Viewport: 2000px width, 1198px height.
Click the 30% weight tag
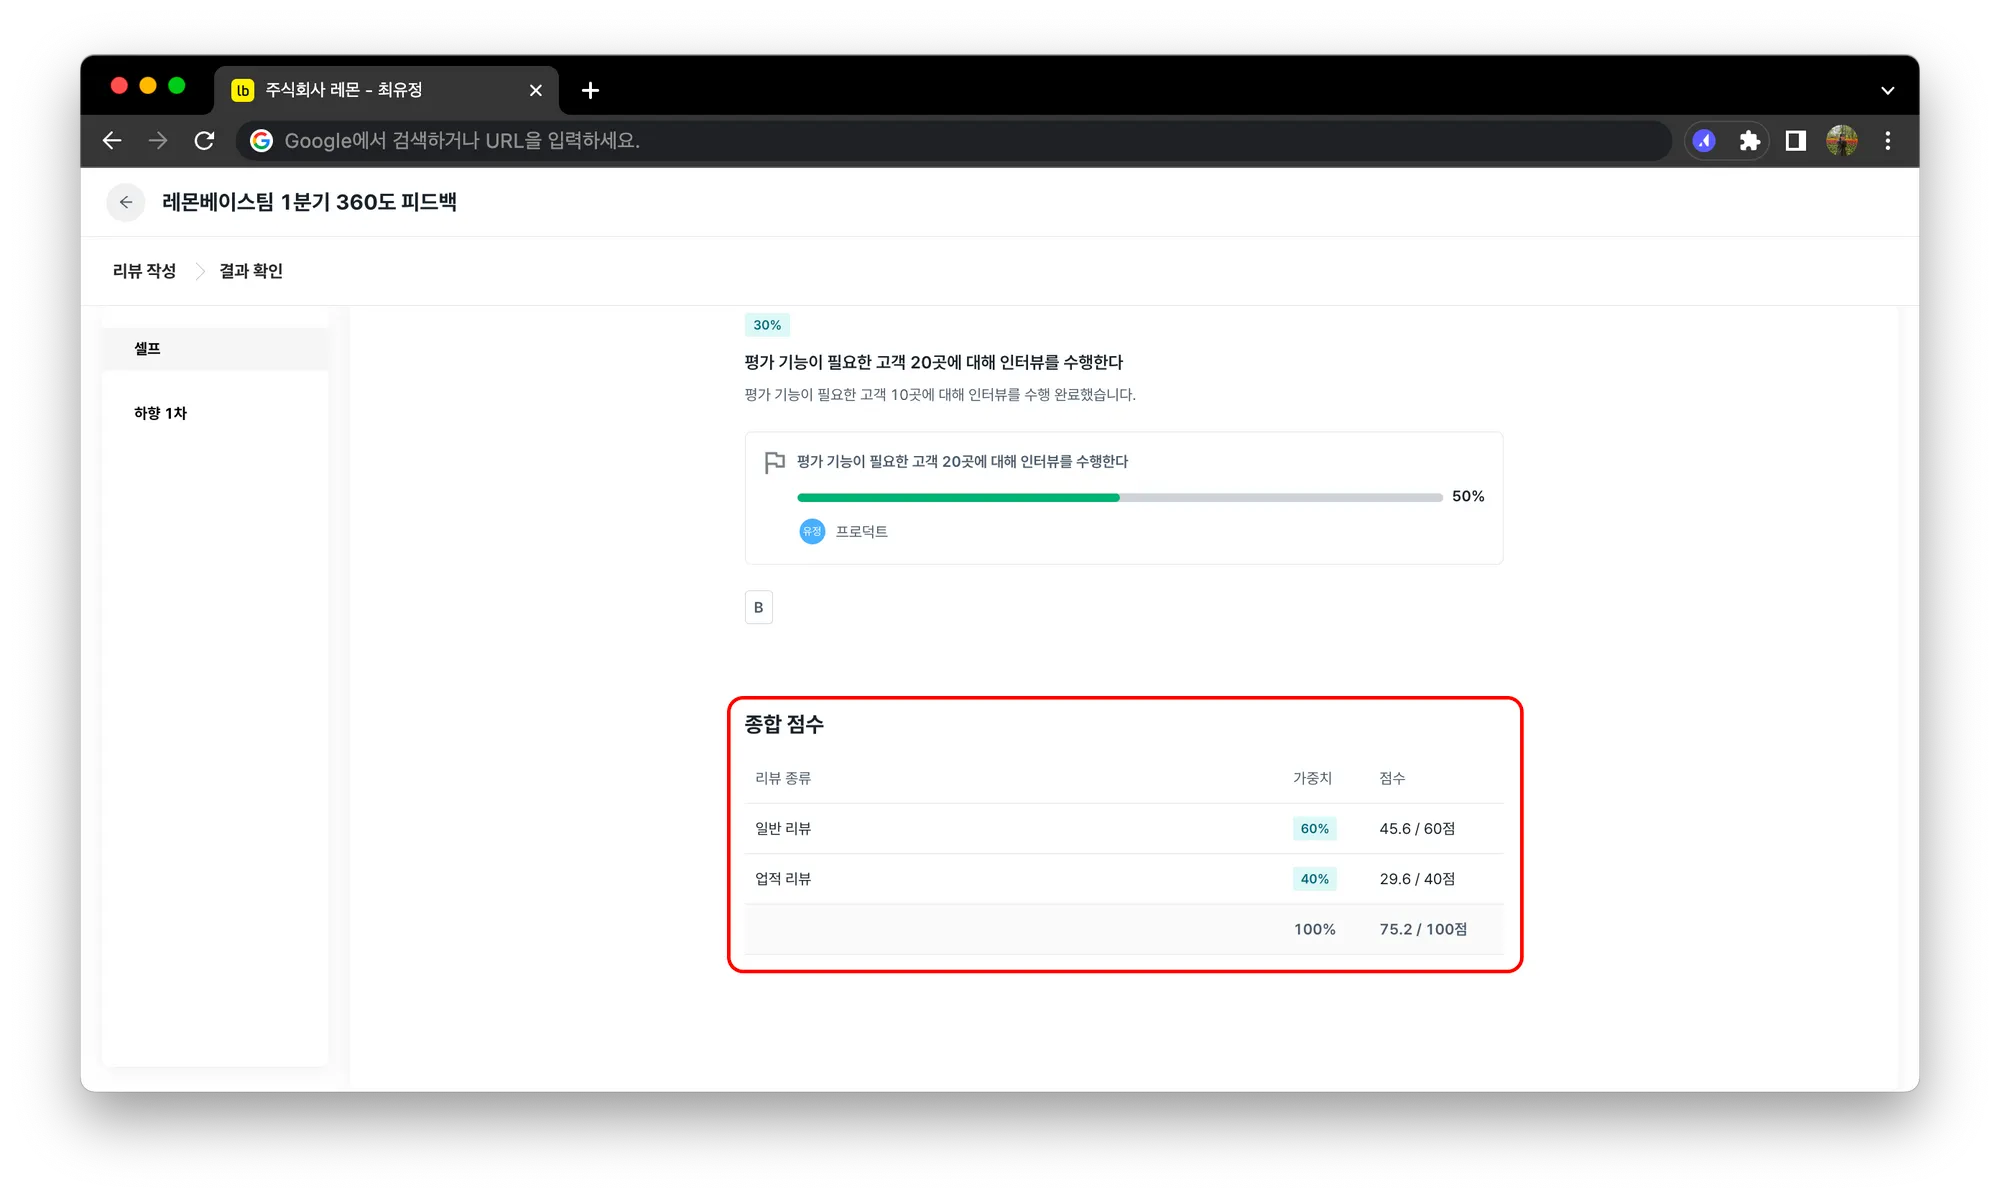(x=767, y=325)
